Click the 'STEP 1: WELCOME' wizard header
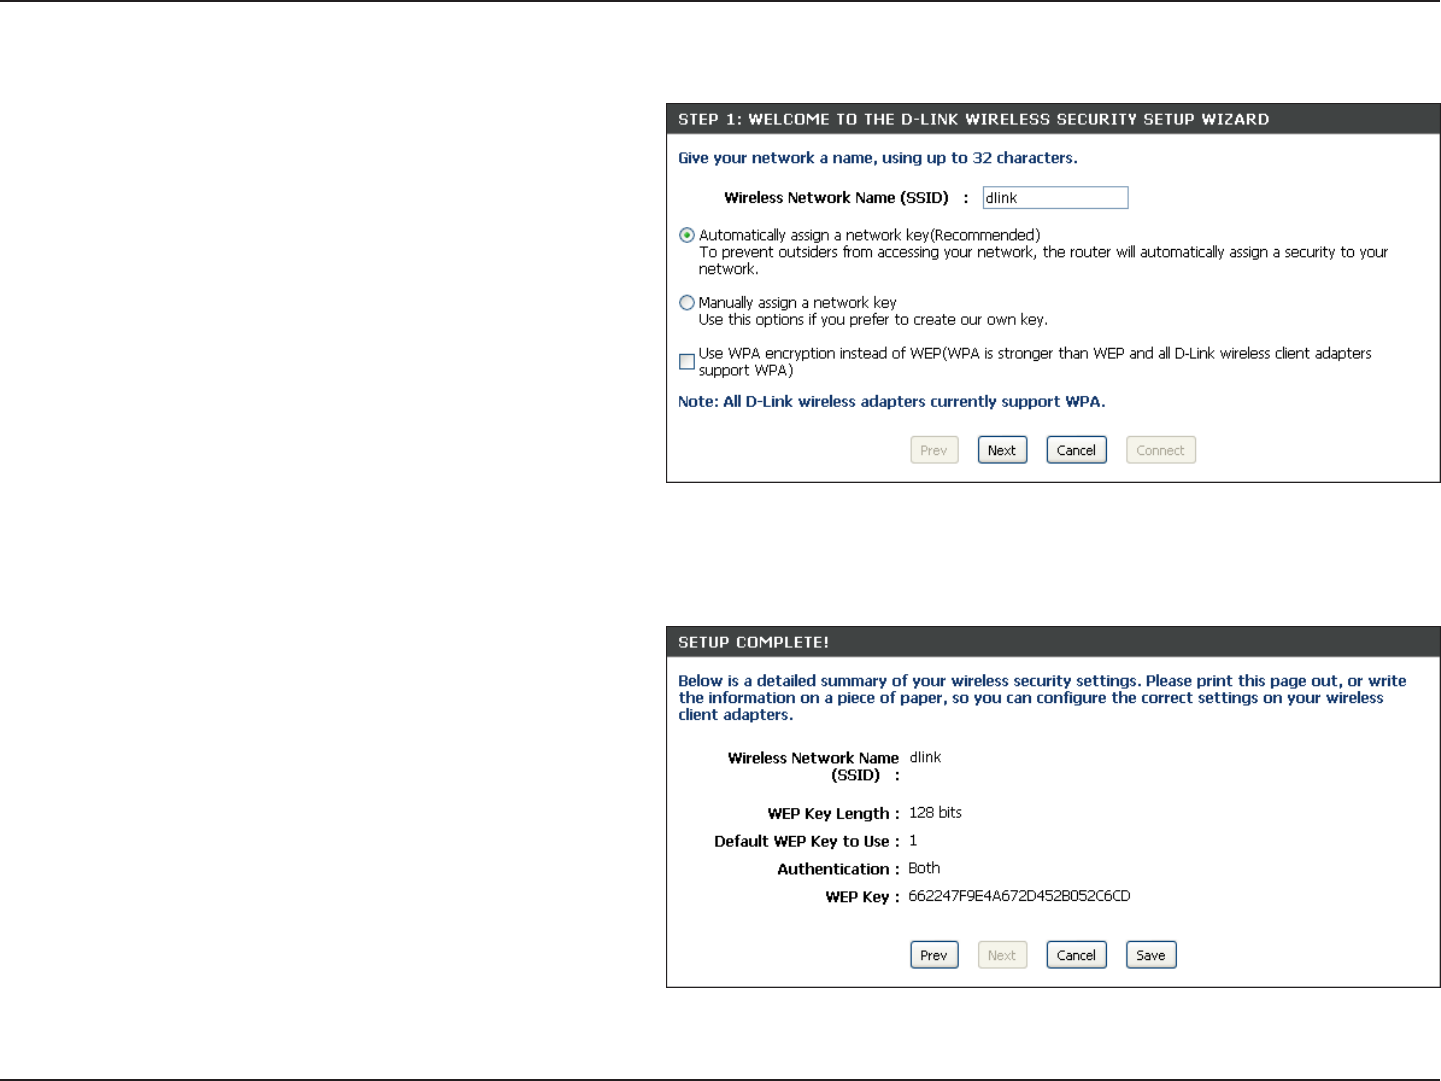Image resolution: width=1441 pixels, height=1081 pixels. click(x=973, y=119)
